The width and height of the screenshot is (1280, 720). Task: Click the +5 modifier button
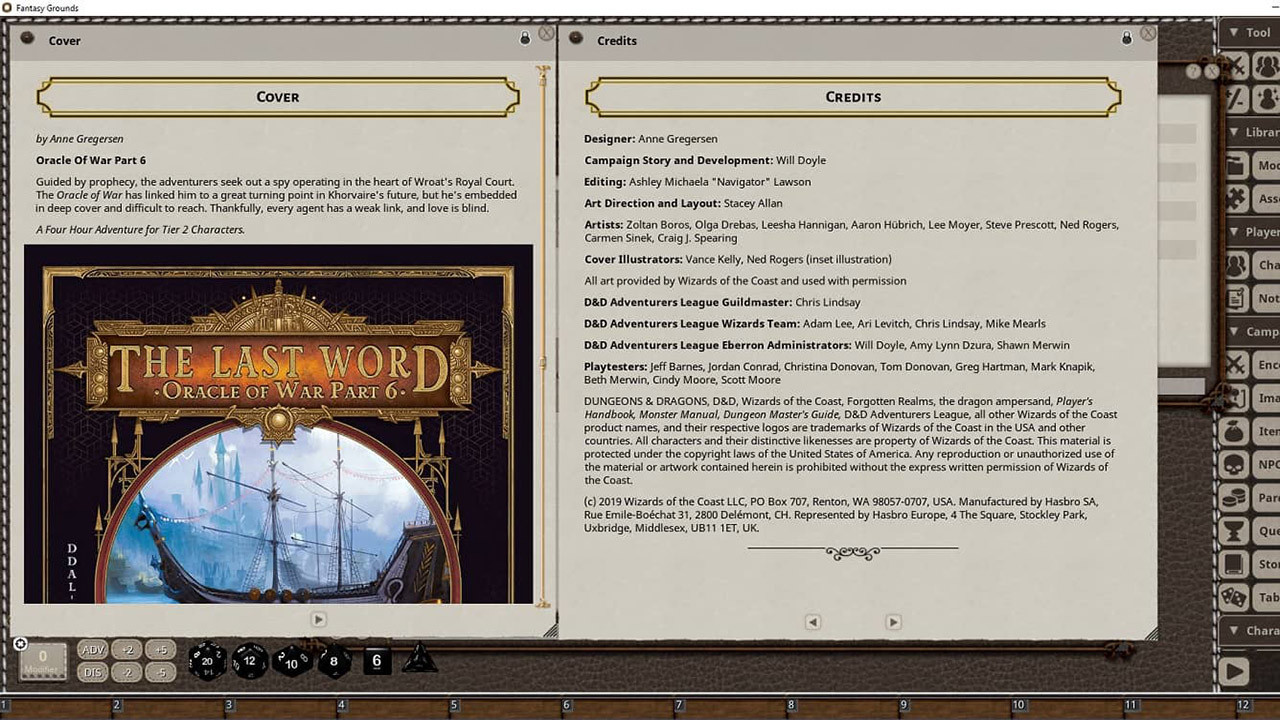click(x=160, y=650)
